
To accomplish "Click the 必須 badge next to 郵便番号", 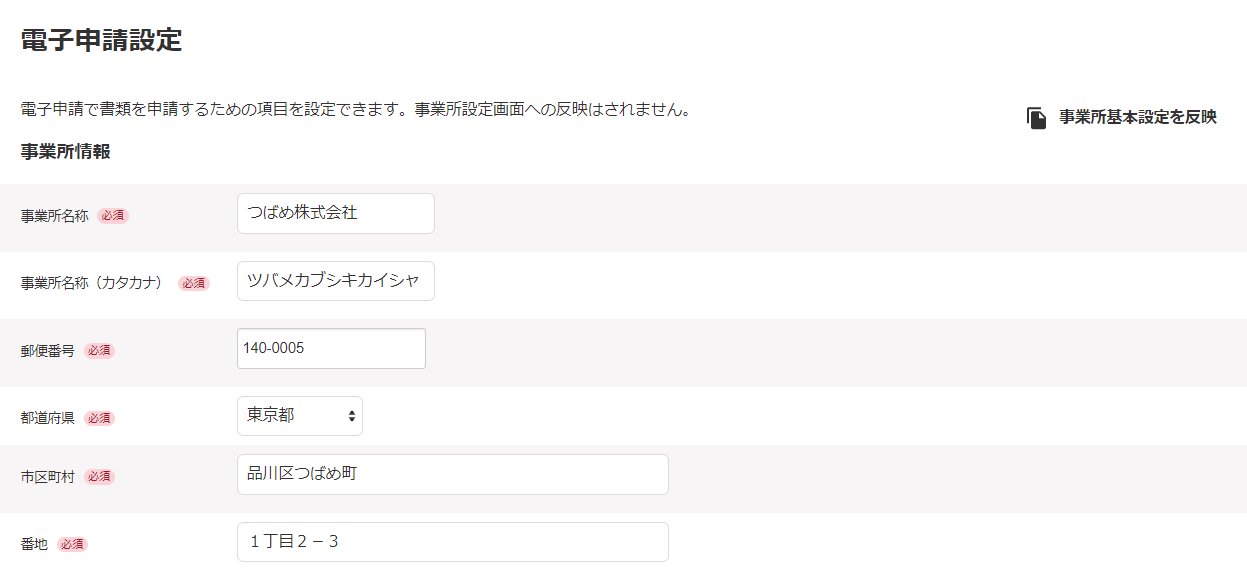I will [99, 351].
